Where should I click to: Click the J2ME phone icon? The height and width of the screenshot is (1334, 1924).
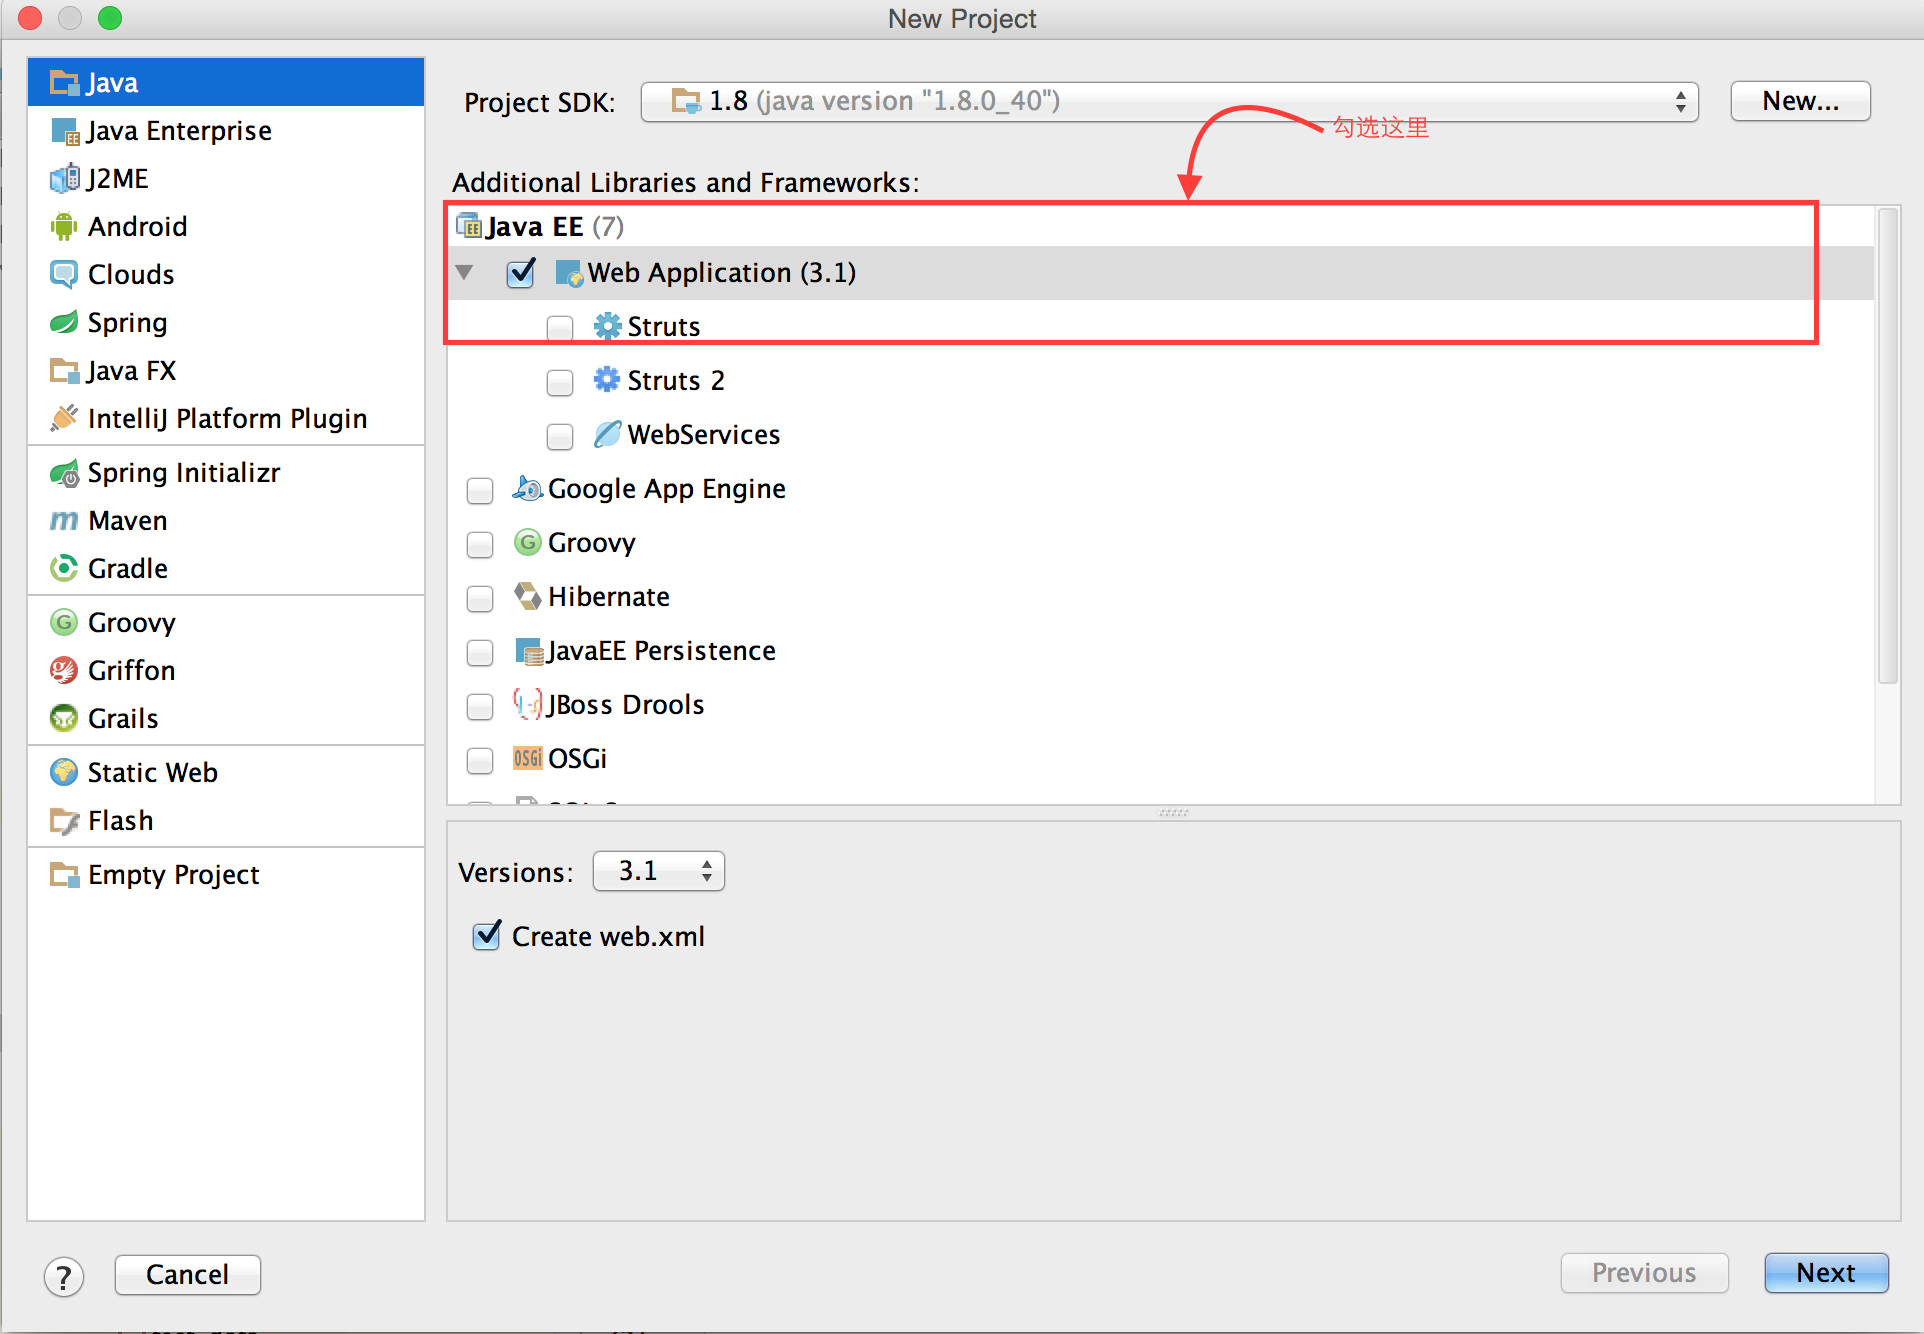point(64,179)
